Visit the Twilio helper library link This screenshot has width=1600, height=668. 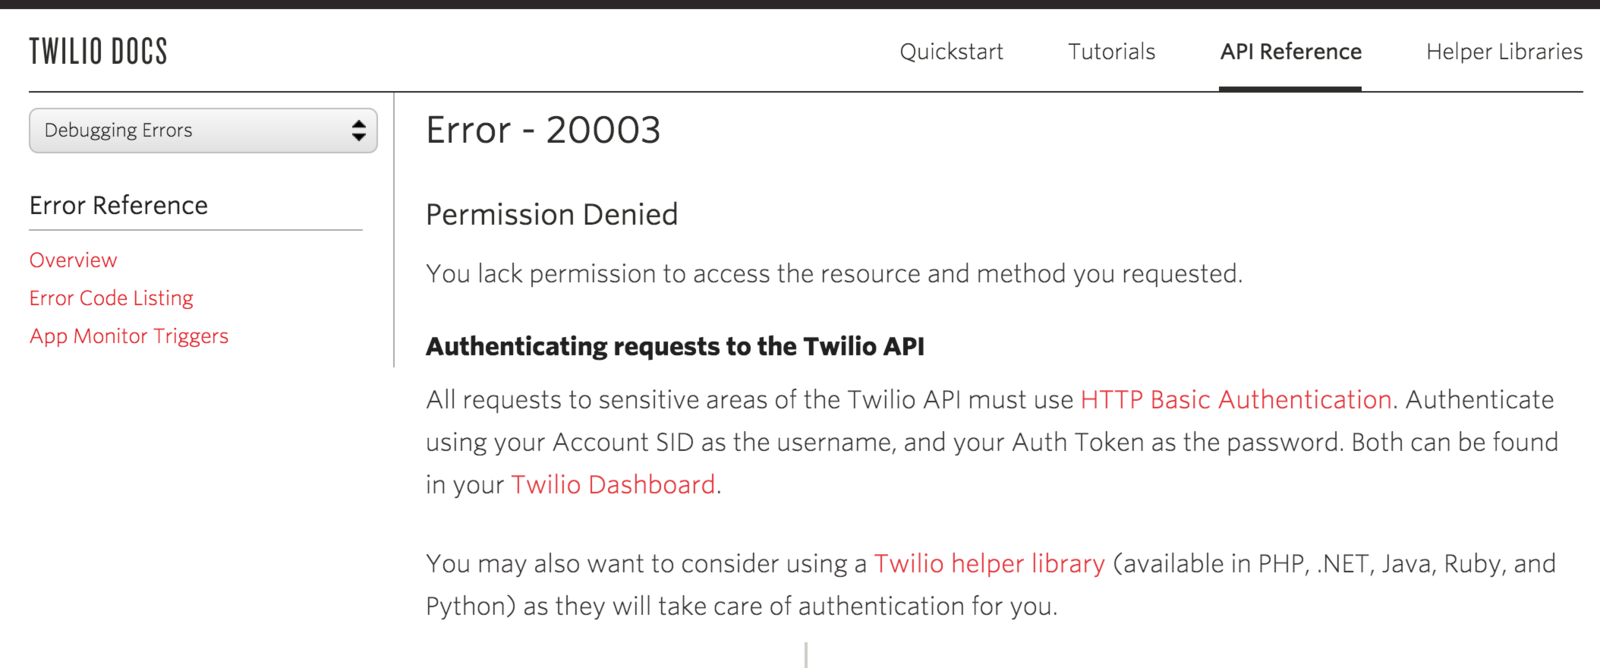click(989, 564)
